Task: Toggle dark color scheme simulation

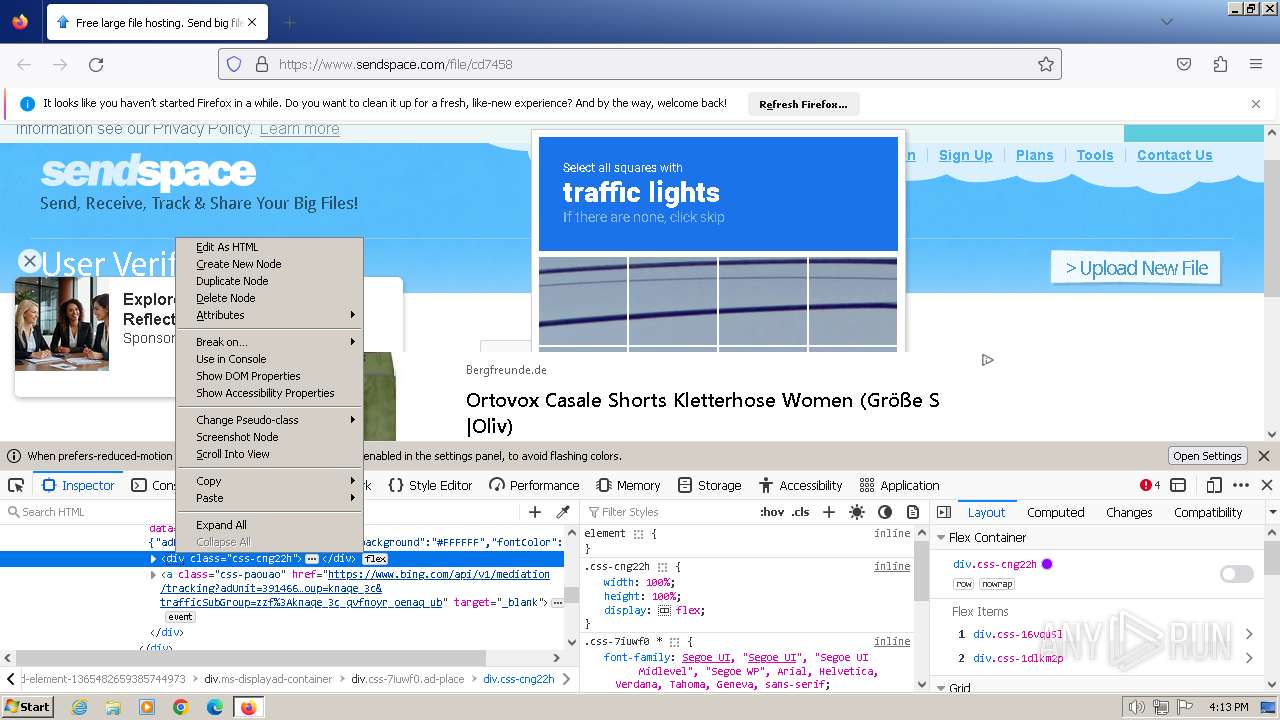Action: (885, 512)
